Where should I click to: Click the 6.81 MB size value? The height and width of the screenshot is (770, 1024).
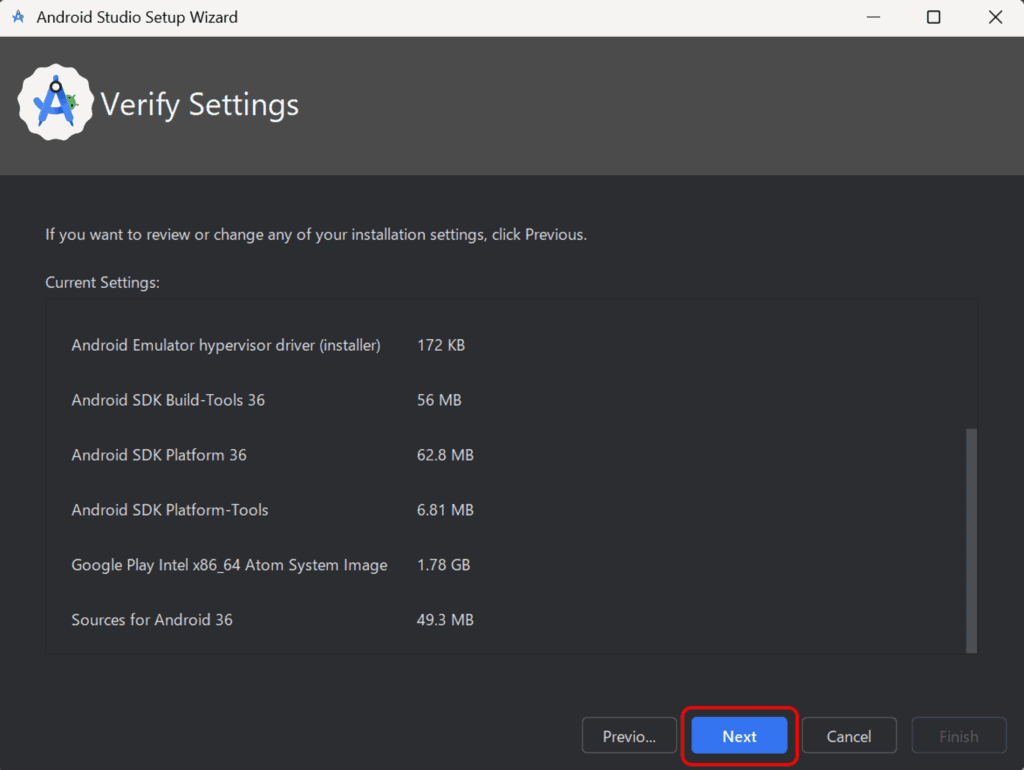click(445, 509)
